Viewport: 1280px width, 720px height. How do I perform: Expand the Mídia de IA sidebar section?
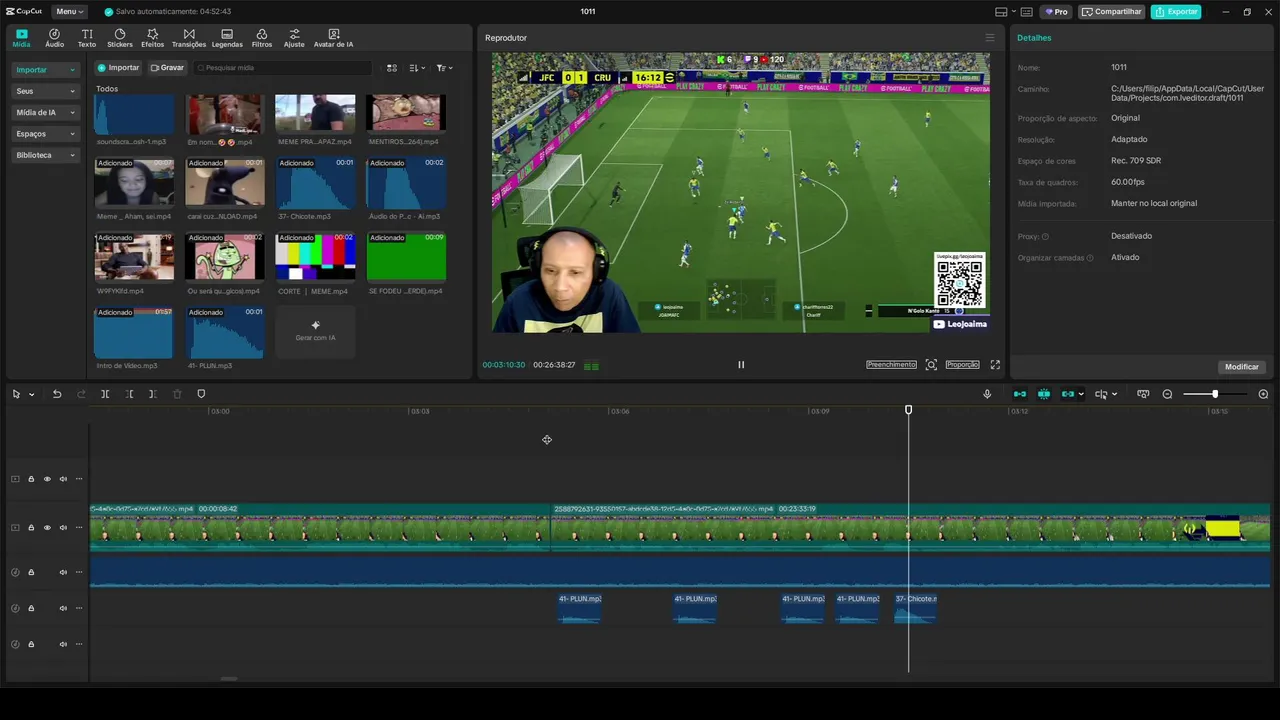point(45,112)
